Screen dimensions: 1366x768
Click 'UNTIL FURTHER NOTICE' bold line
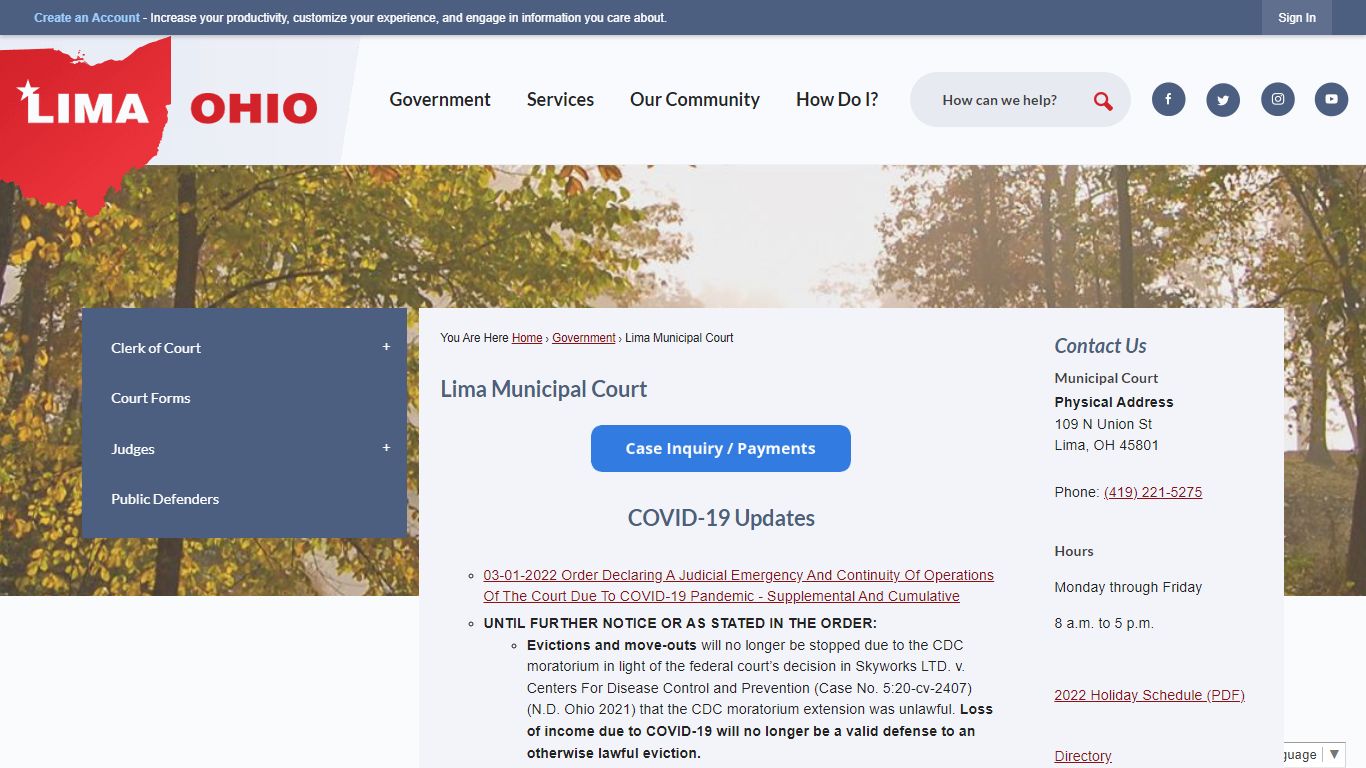(x=680, y=623)
